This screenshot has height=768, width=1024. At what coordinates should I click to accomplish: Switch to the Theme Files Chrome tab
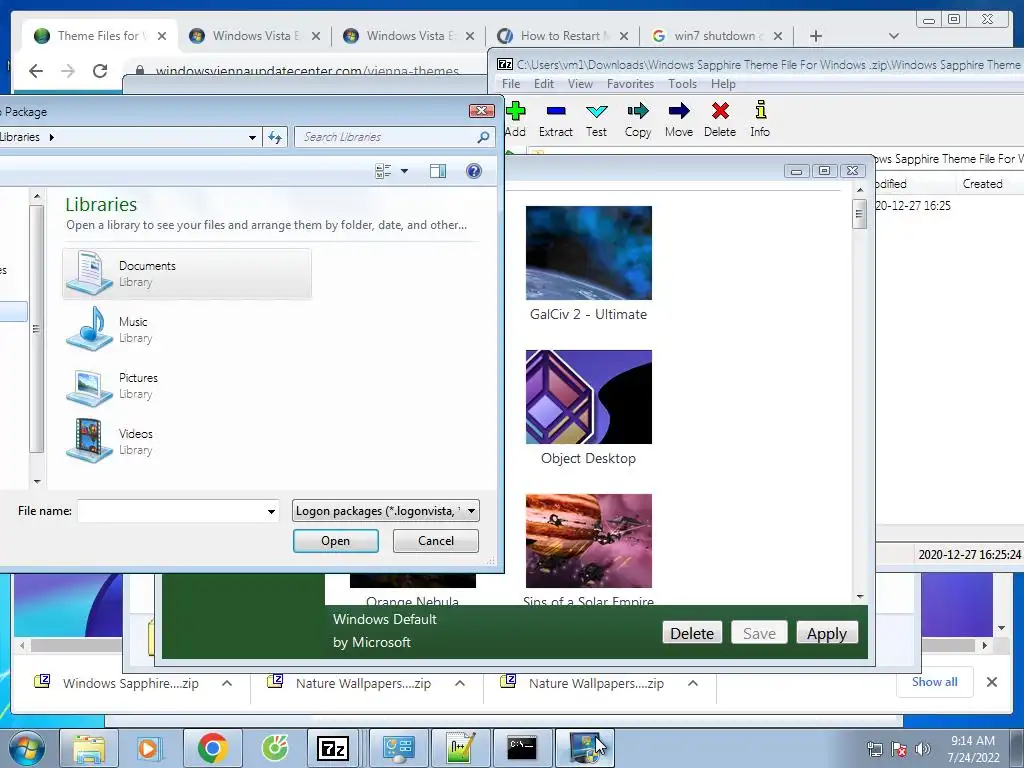click(98, 36)
